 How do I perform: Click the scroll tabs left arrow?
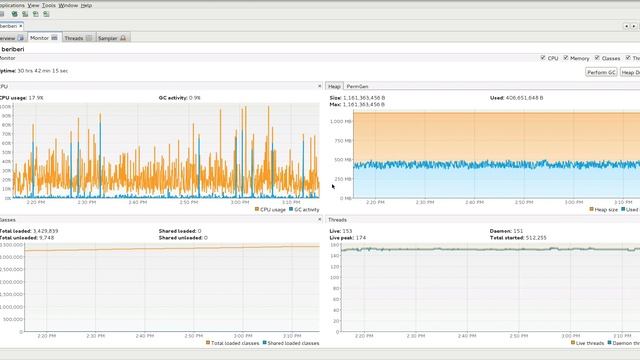pos(627,26)
